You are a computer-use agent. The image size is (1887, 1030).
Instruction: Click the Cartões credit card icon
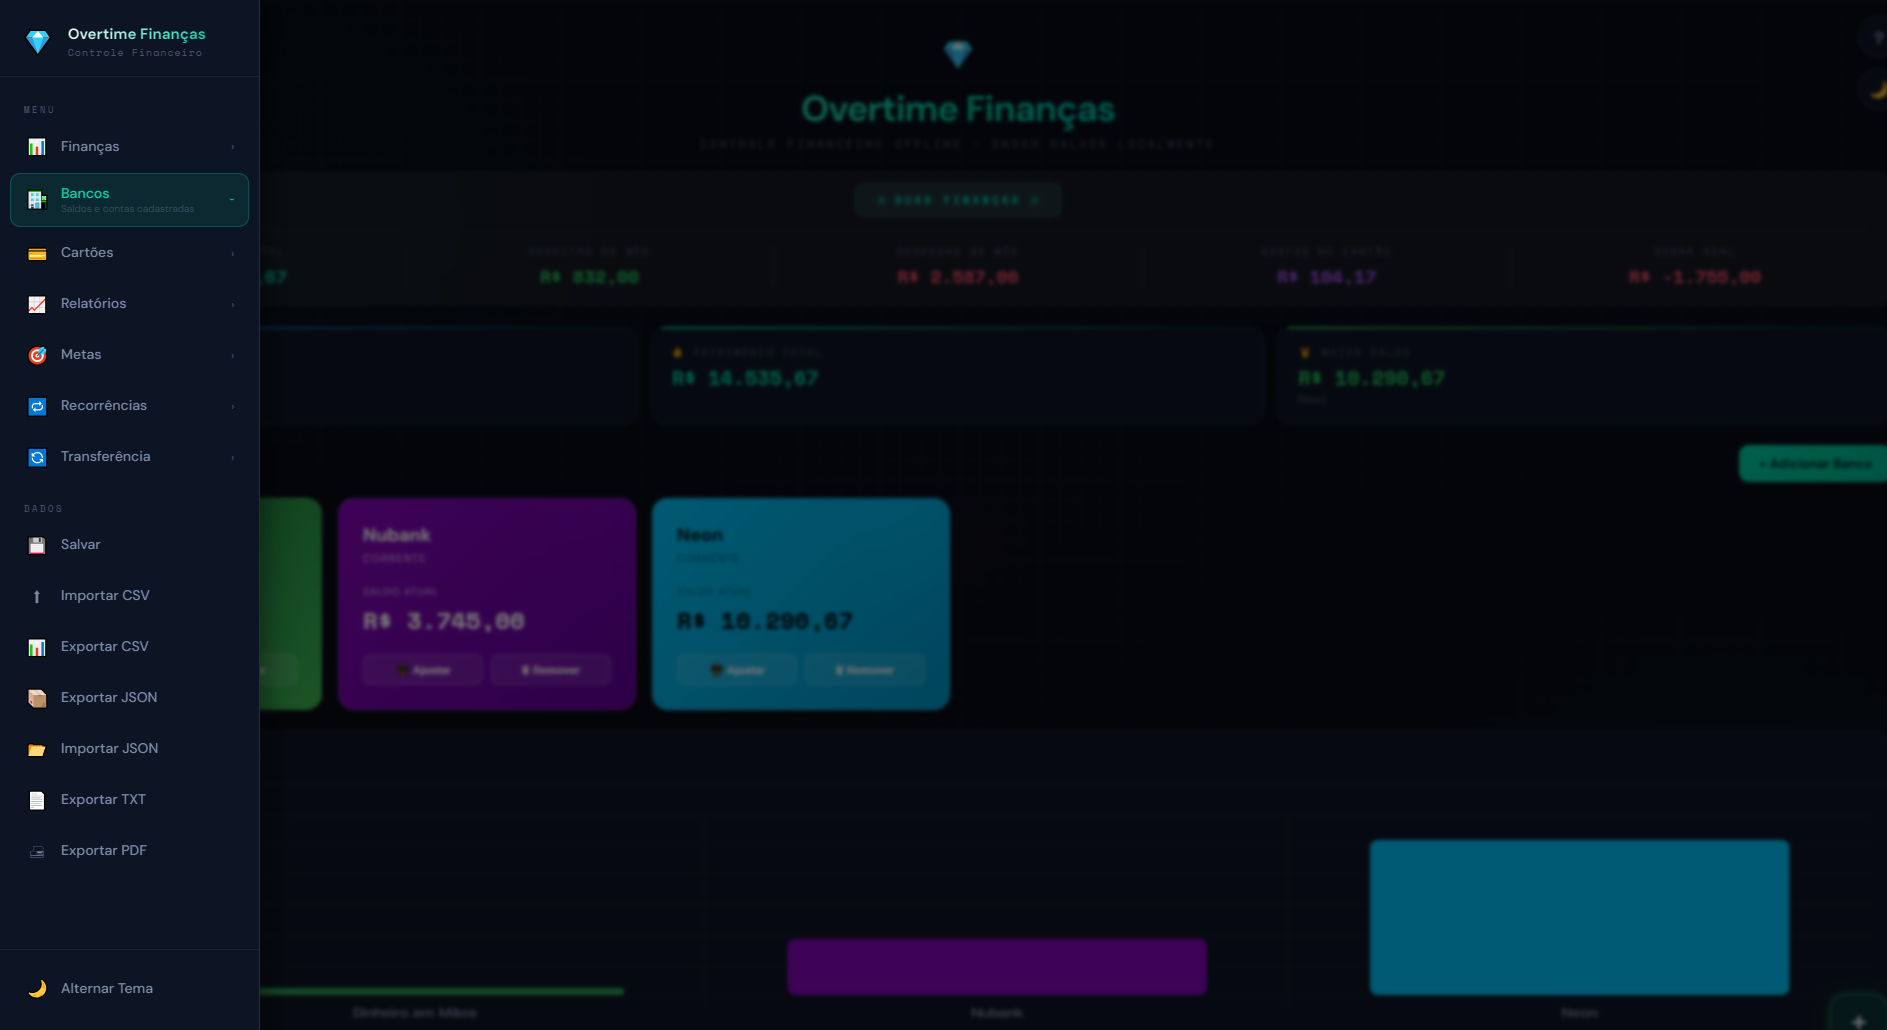(37, 253)
